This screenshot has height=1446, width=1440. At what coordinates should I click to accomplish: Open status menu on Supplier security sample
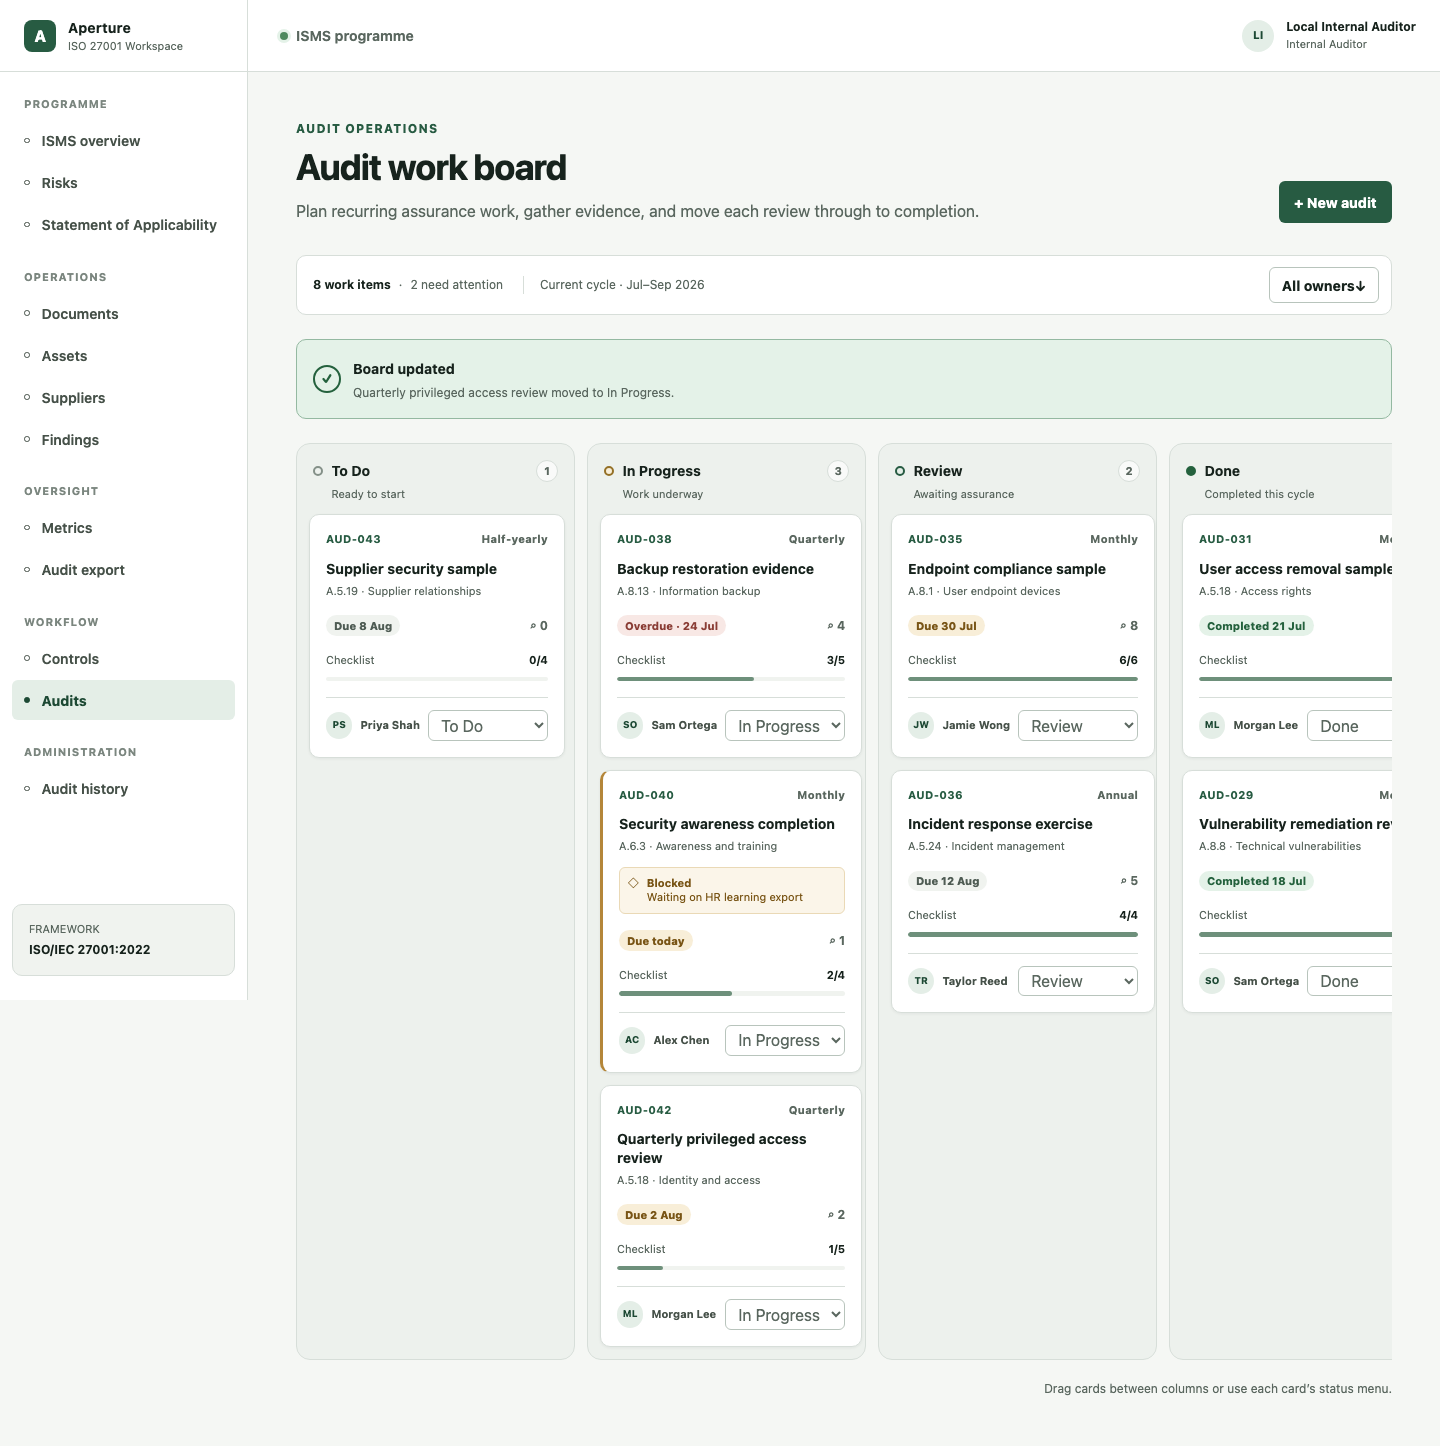[x=488, y=726]
